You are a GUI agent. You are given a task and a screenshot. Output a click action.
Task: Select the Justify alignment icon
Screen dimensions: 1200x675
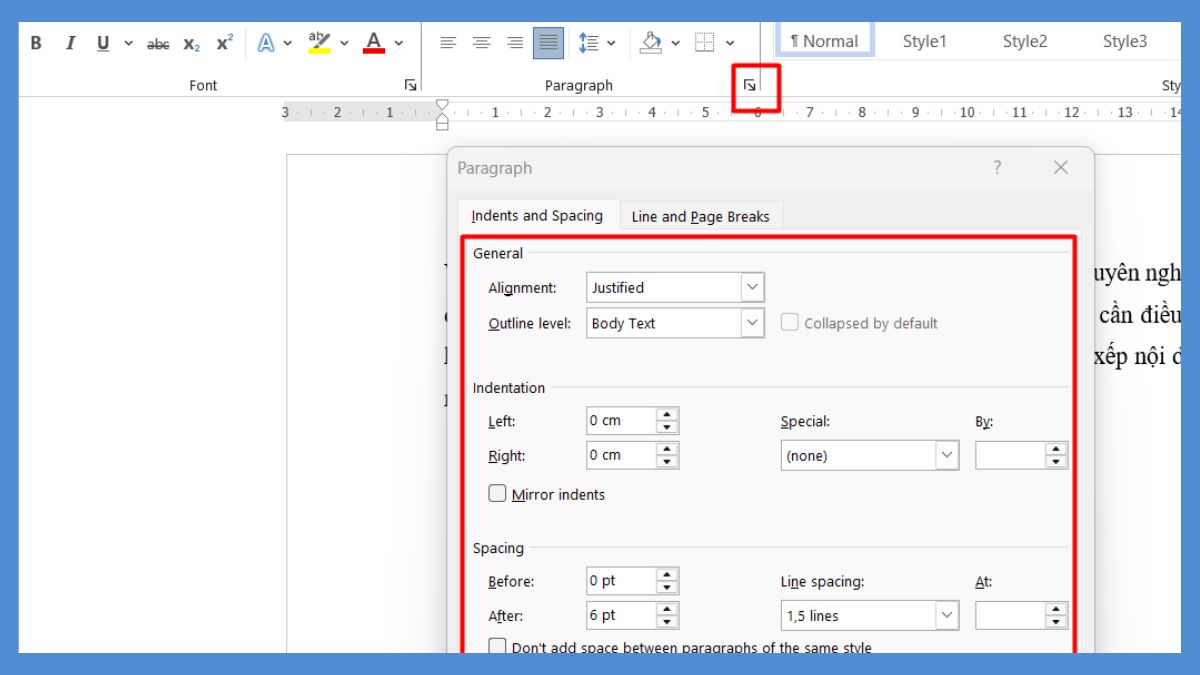tap(548, 43)
